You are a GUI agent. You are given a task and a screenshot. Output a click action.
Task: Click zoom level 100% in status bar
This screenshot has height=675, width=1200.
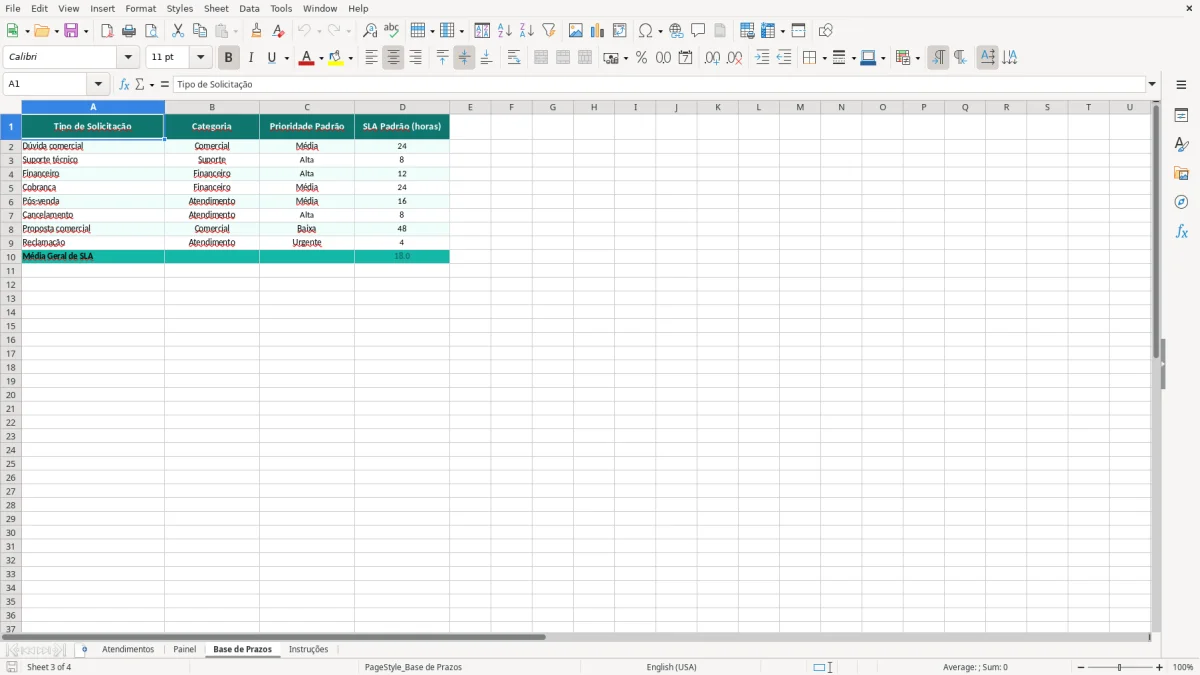point(1183,667)
